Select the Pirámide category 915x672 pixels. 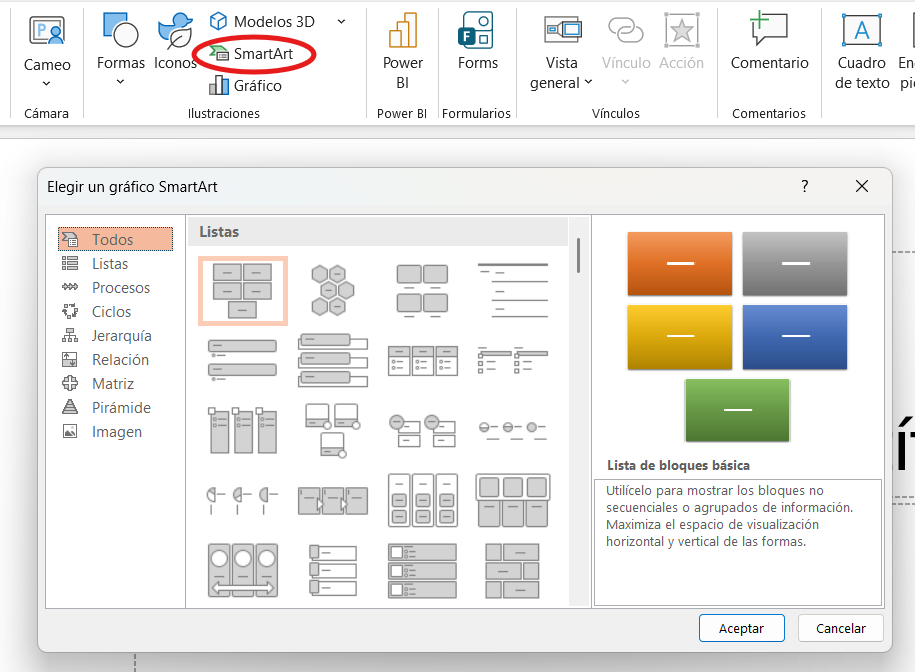click(x=116, y=407)
